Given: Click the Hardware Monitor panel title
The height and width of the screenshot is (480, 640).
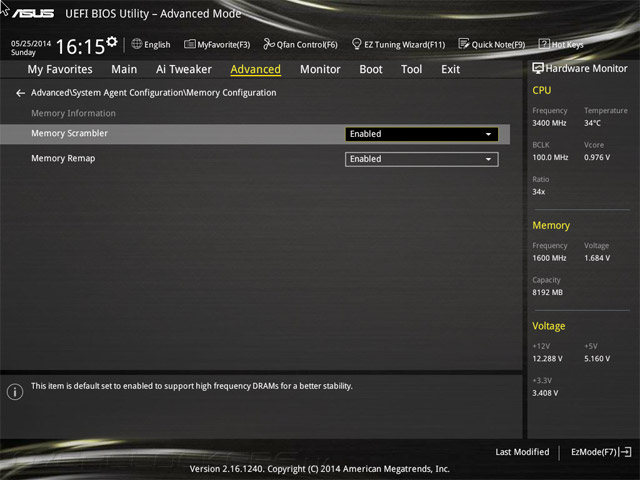Looking at the screenshot, I should click(x=586, y=69).
